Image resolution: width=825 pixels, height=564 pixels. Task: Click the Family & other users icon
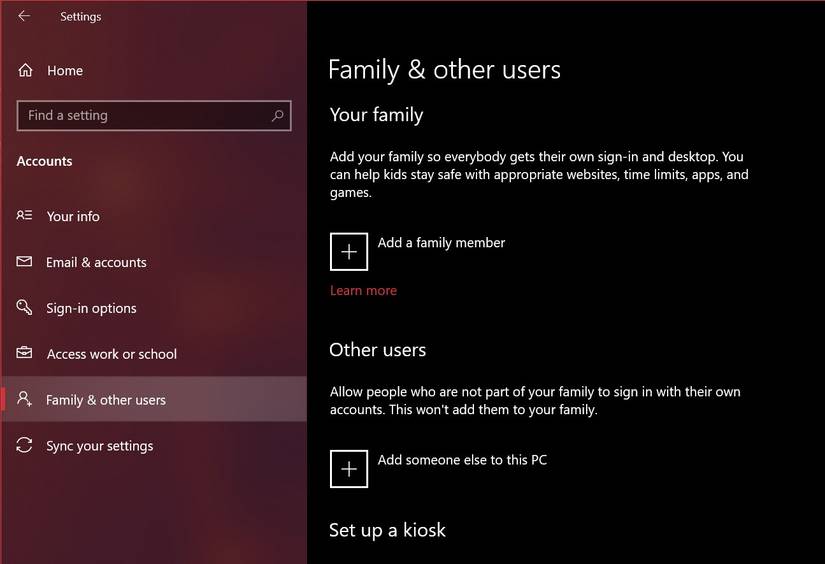[25, 400]
